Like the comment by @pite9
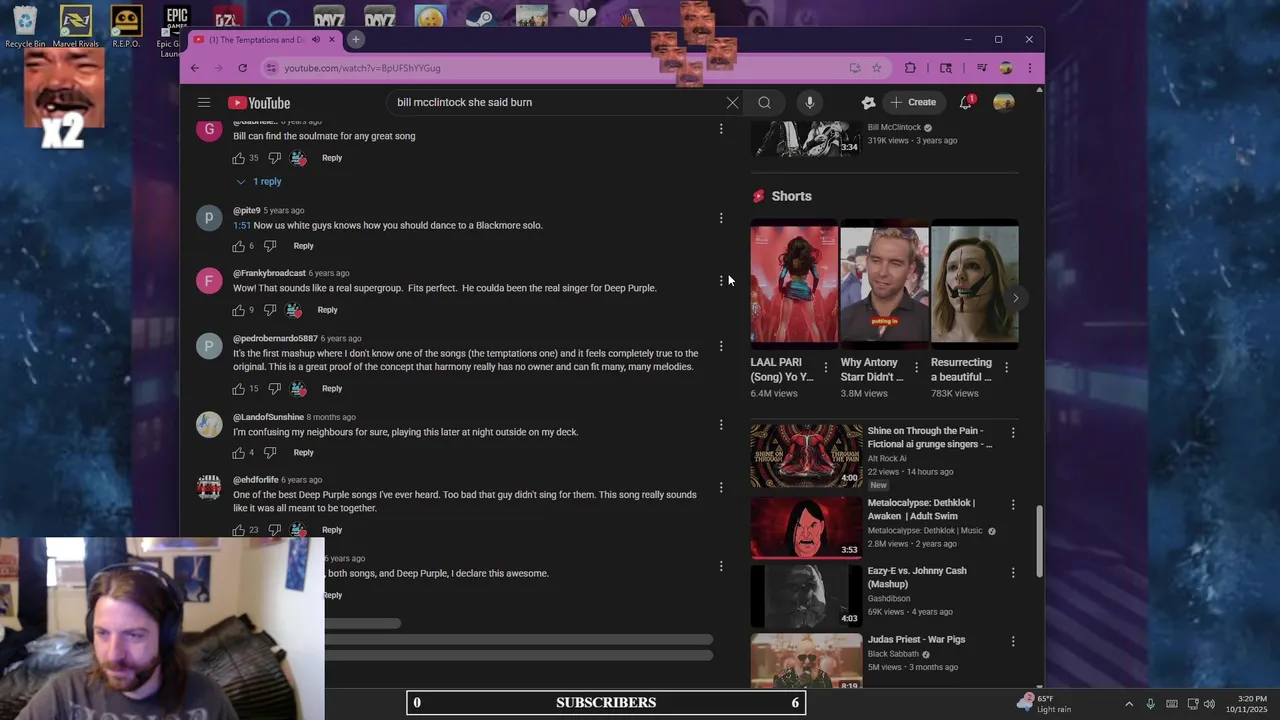The image size is (1280, 720). click(x=239, y=246)
